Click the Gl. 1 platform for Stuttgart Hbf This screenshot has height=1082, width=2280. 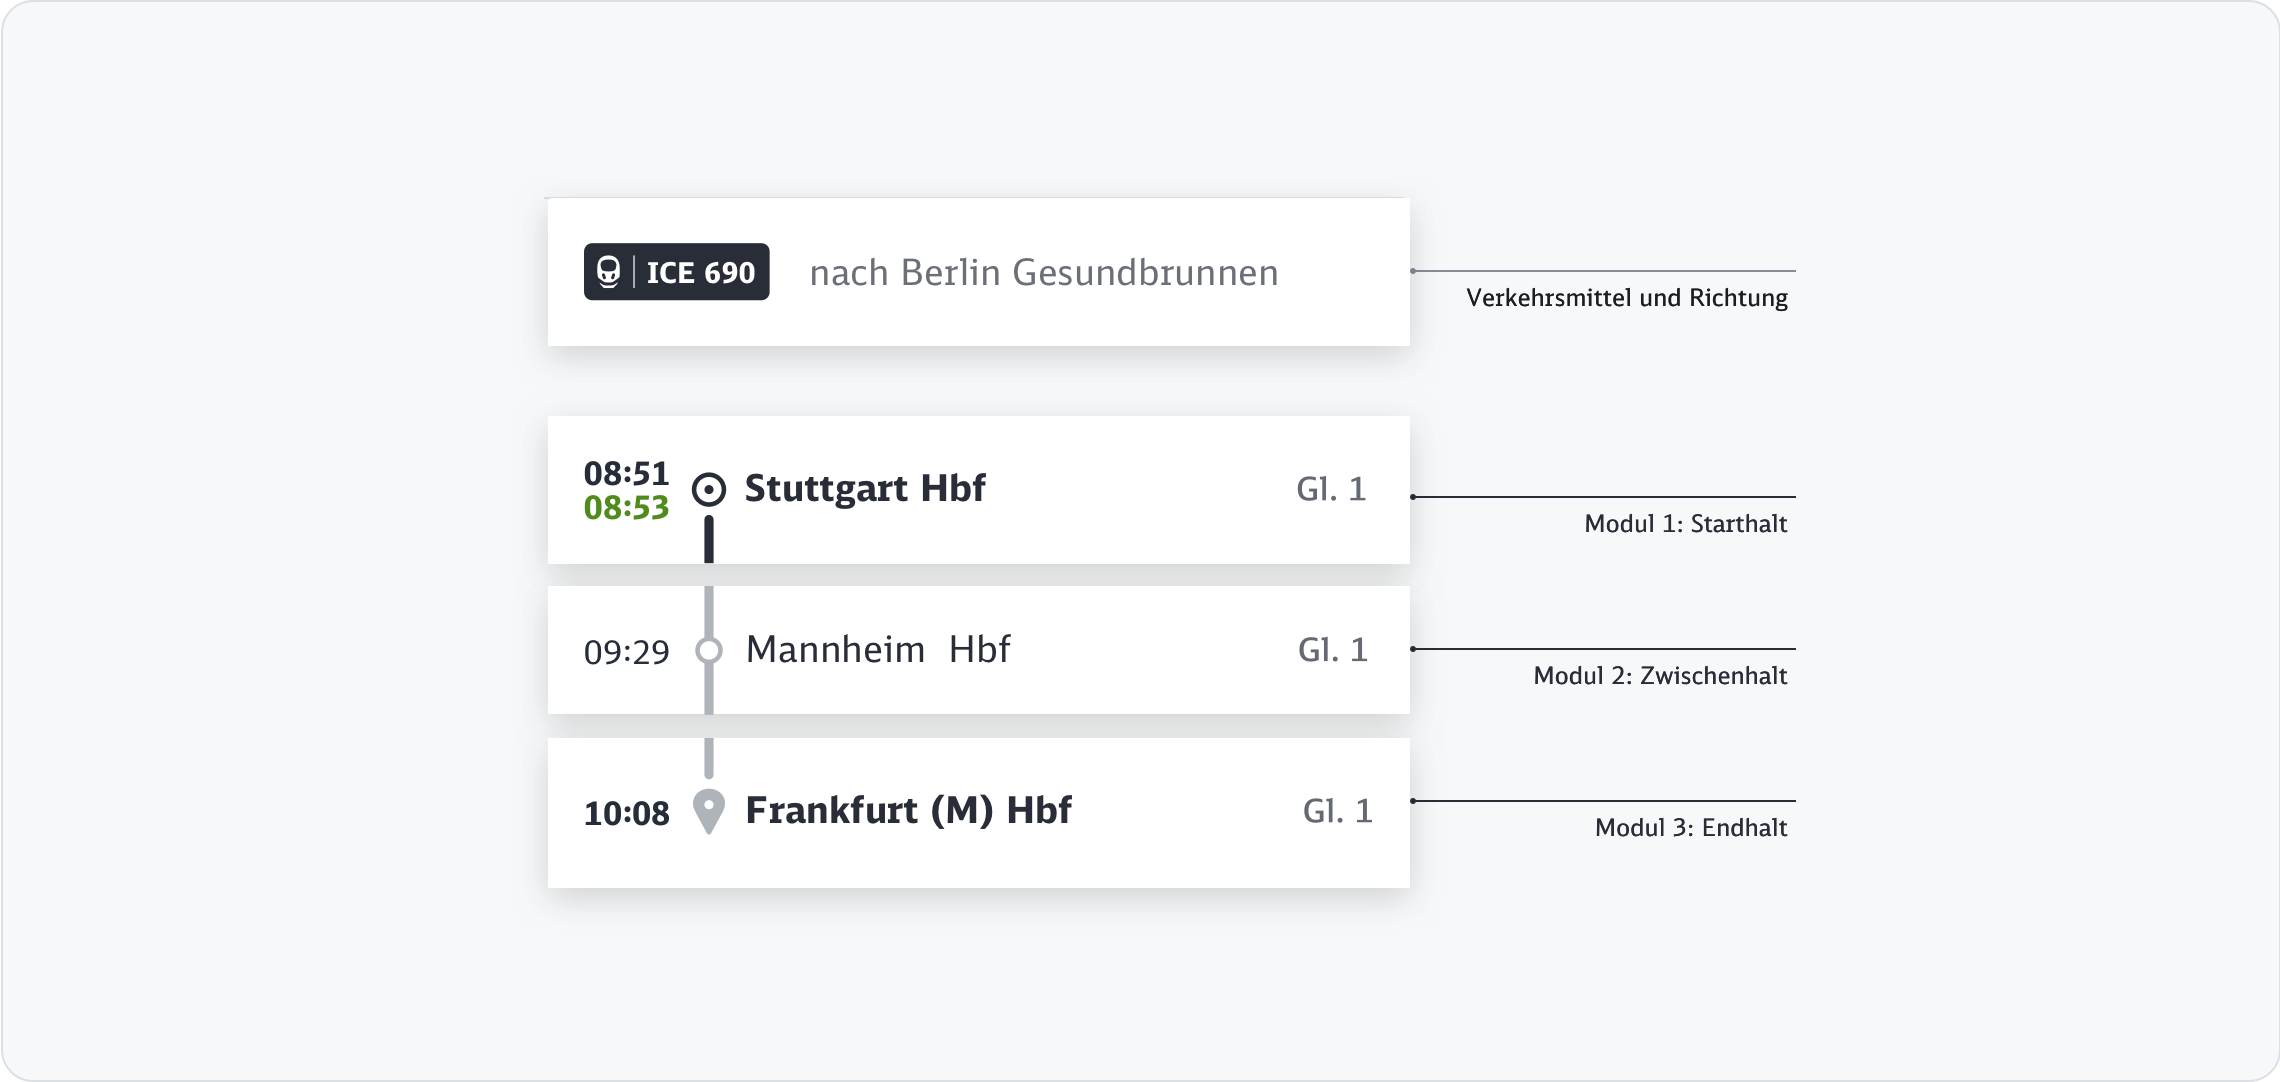click(1331, 489)
